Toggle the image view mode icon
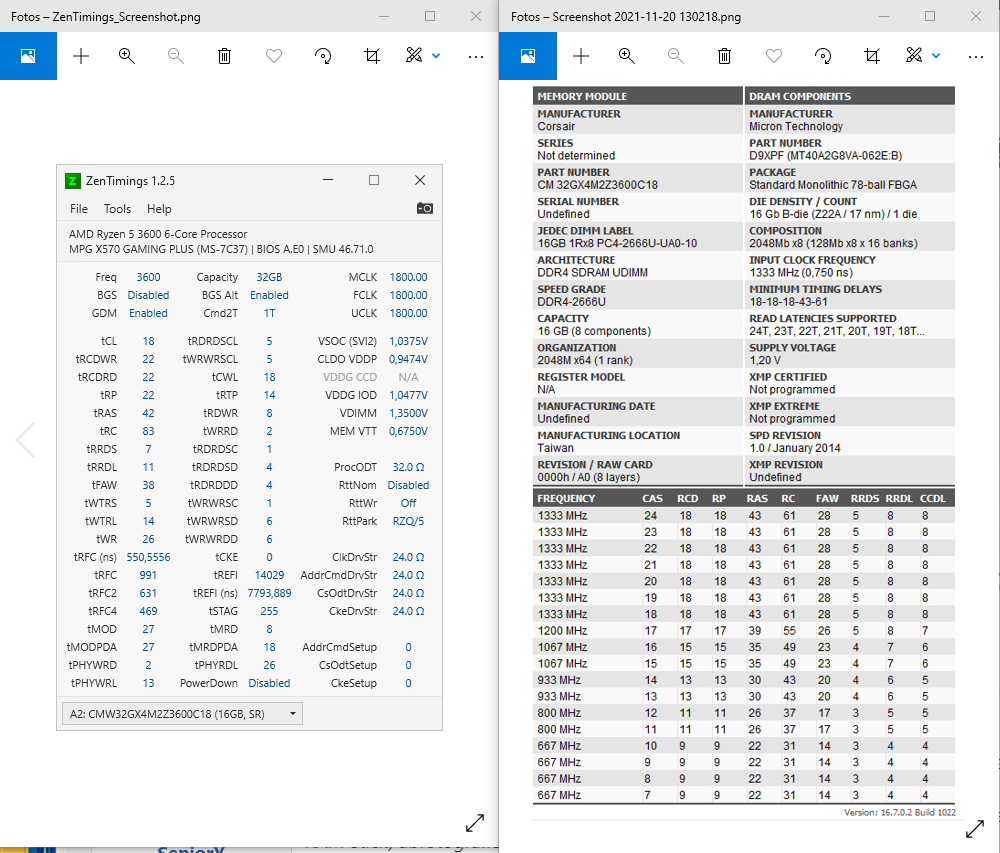This screenshot has height=853, width=1000. (x=28, y=56)
